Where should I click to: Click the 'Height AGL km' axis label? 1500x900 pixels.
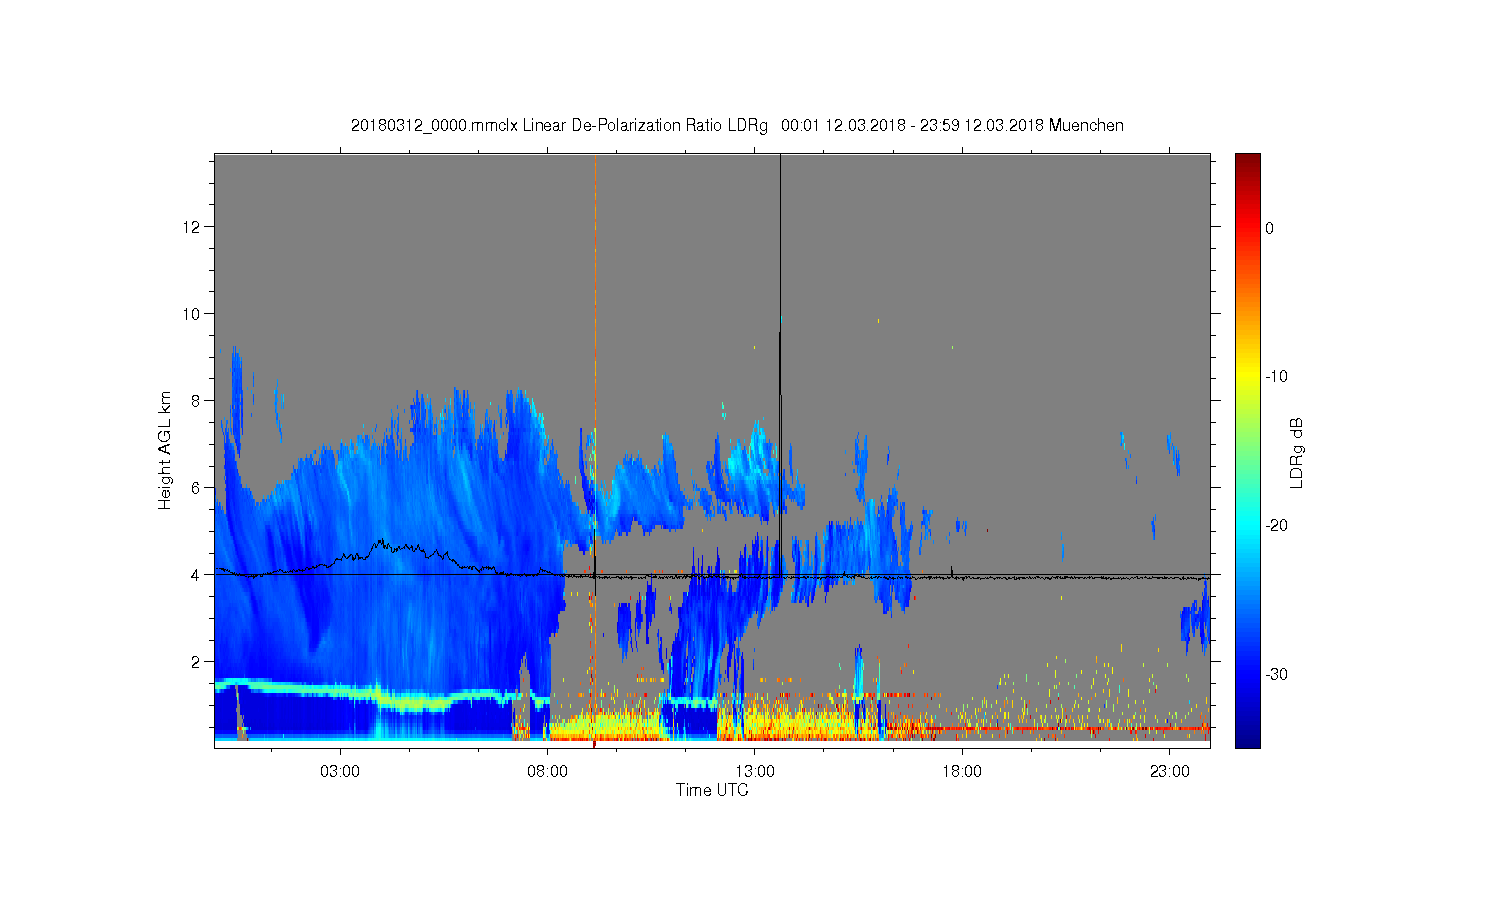coord(165,450)
